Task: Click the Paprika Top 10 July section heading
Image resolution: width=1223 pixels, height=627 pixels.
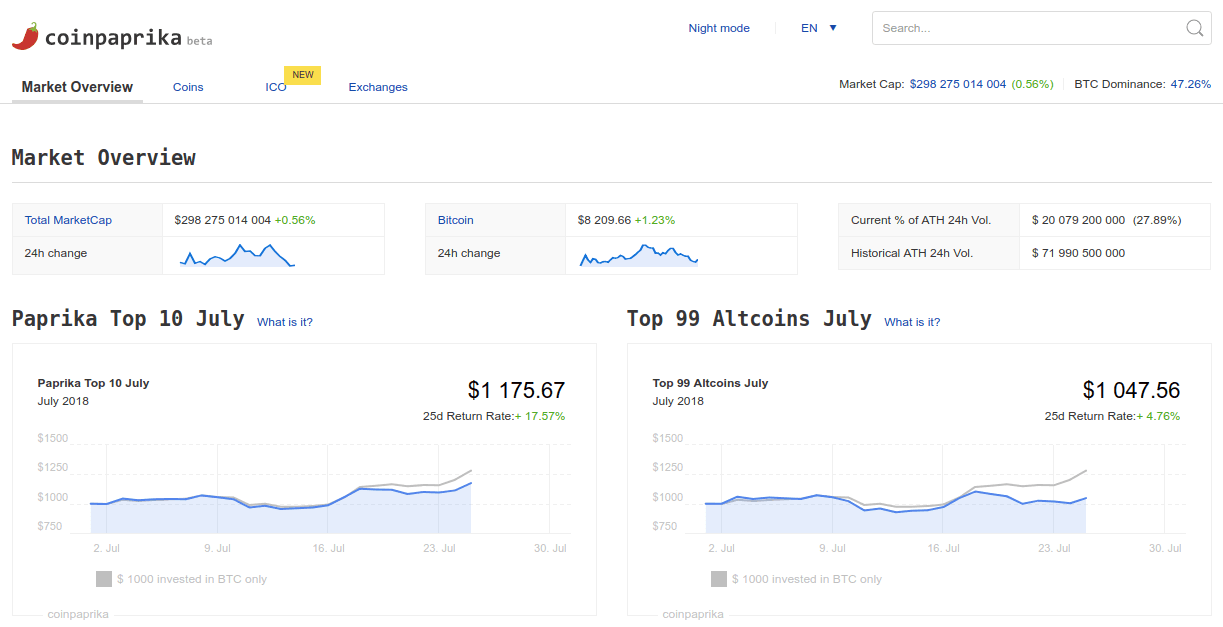Action: 128,319
